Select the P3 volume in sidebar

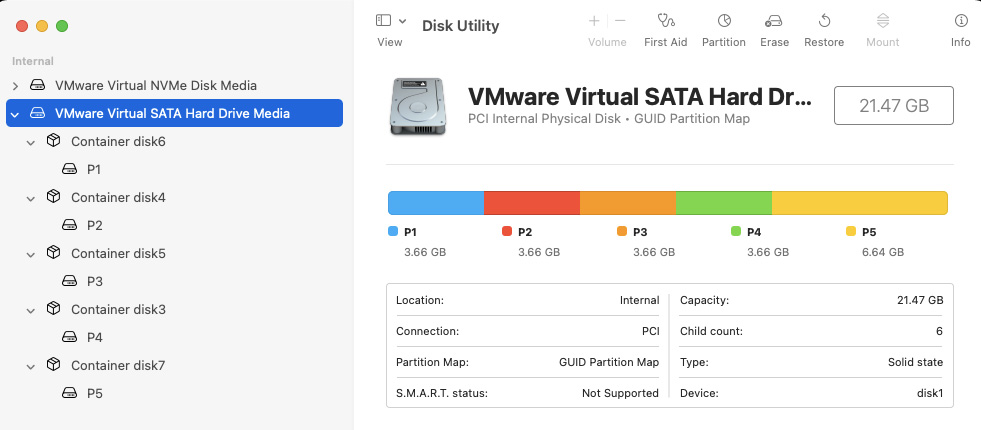point(95,281)
